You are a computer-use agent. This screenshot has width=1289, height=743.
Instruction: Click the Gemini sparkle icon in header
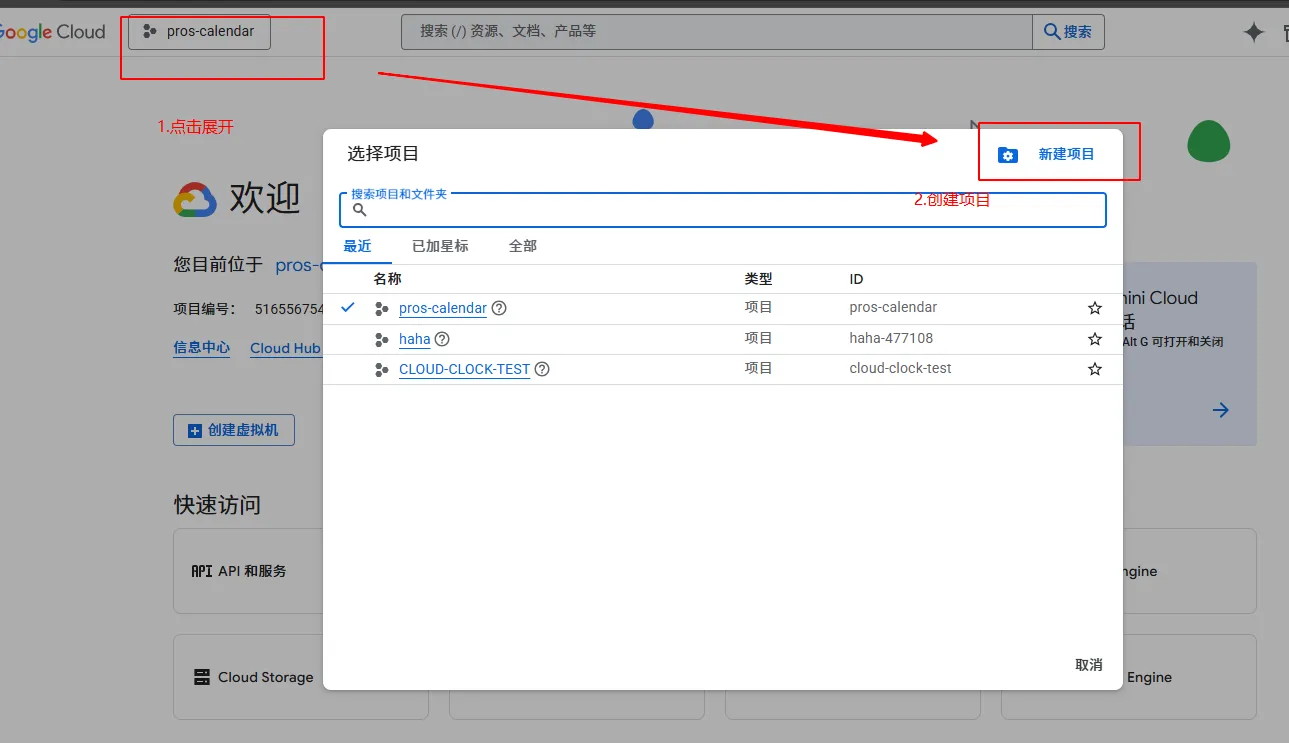pos(1253,32)
